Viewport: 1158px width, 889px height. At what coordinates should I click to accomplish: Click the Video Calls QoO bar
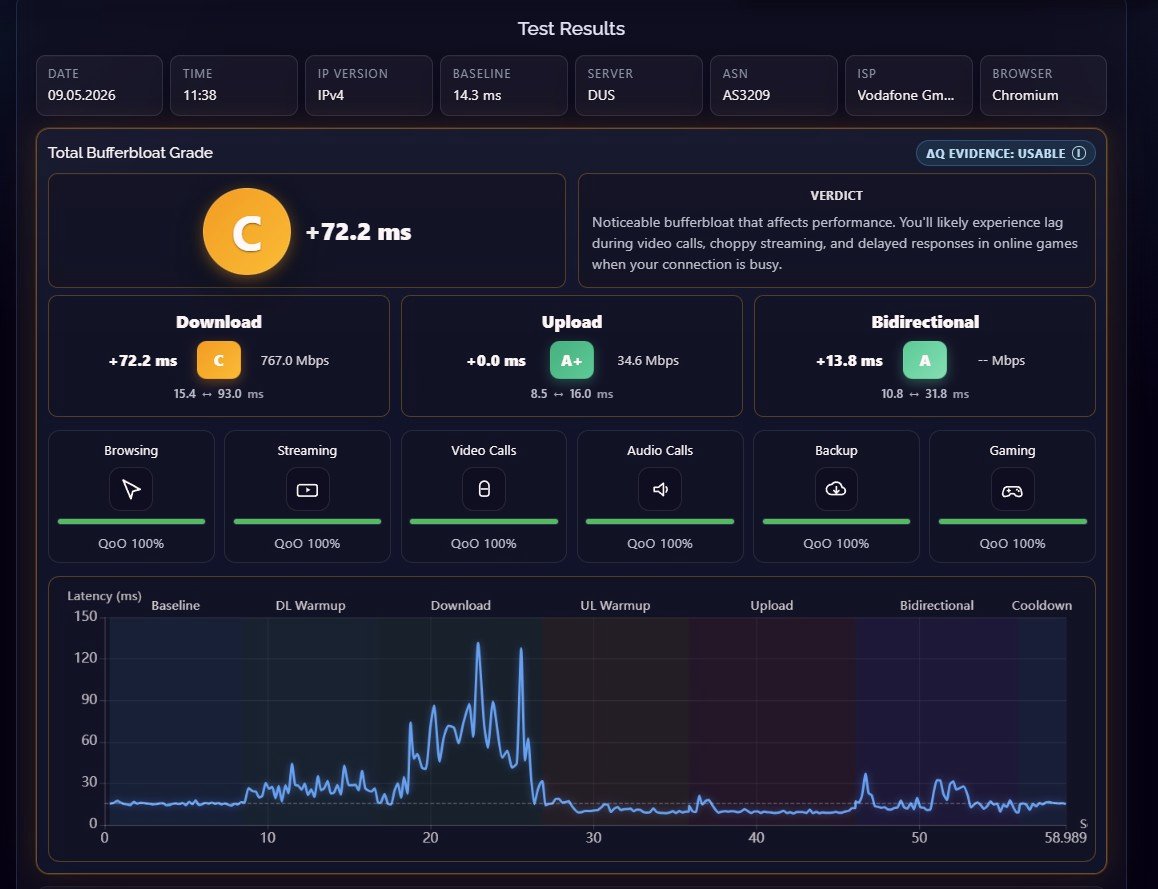(484, 521)
